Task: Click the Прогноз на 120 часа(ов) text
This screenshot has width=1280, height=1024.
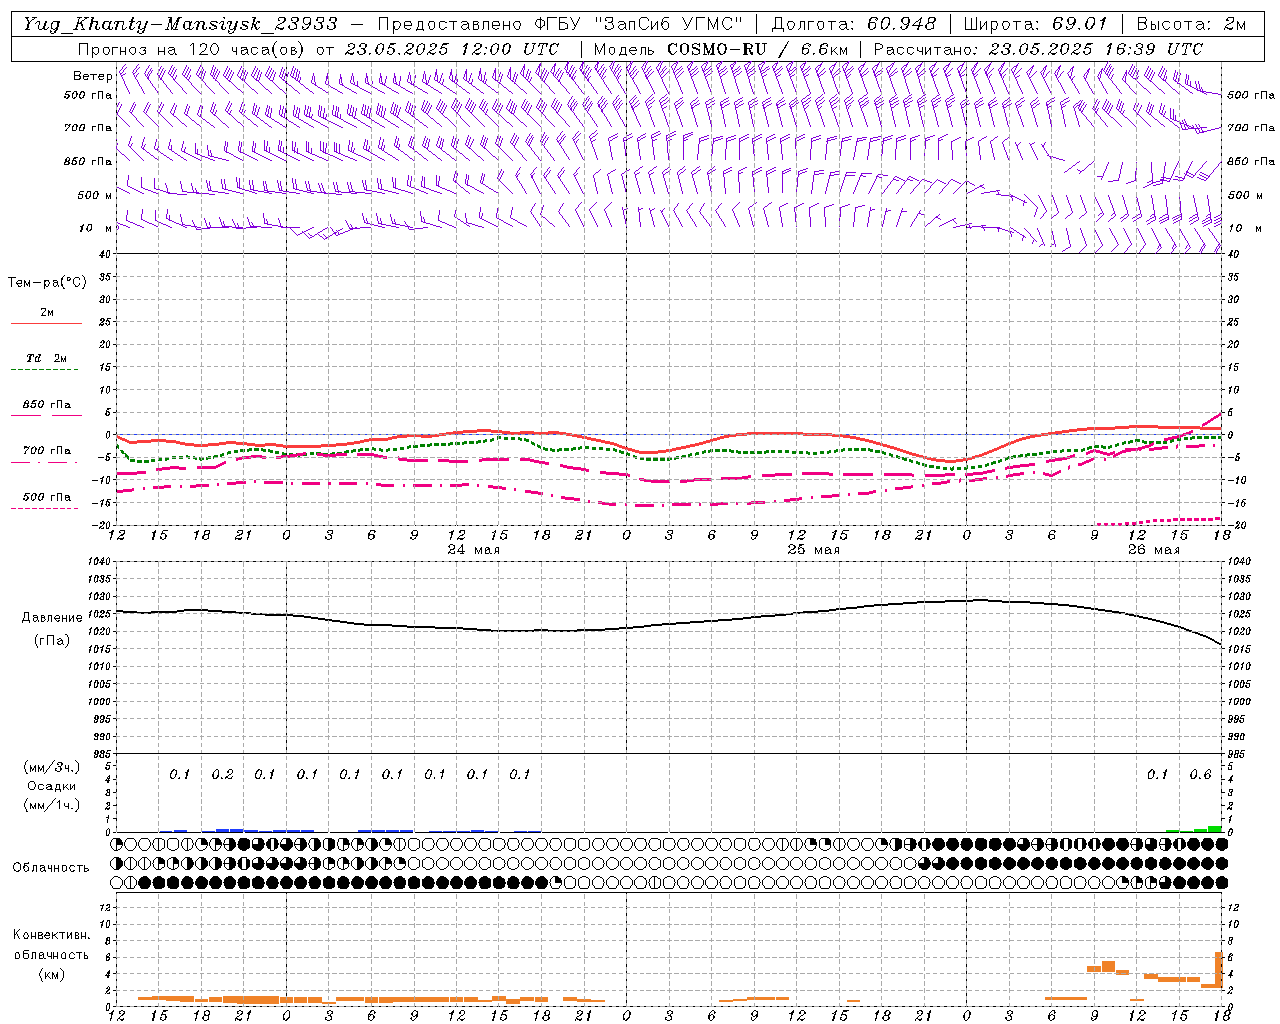Action: (193, 49)
